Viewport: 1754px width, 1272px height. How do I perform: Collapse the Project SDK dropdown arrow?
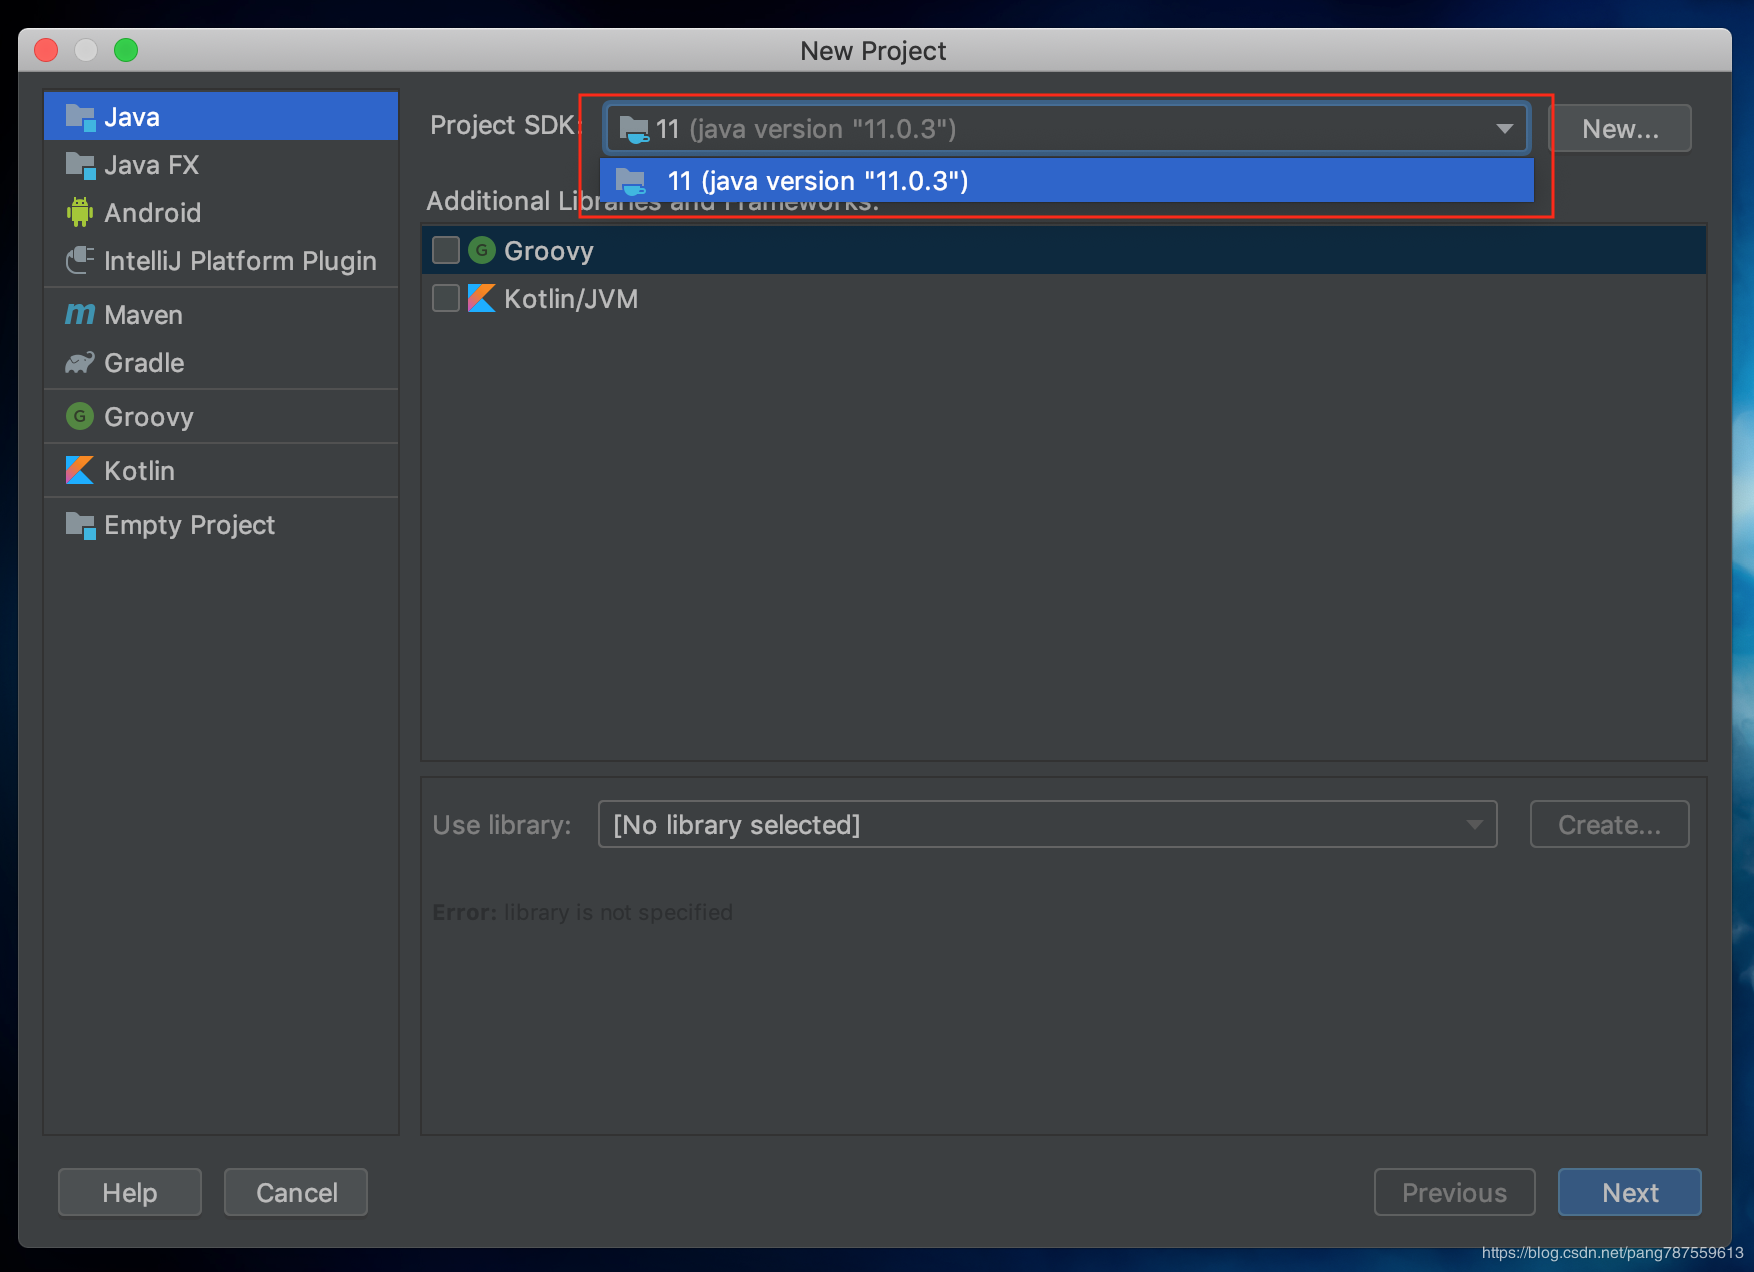1504,129
